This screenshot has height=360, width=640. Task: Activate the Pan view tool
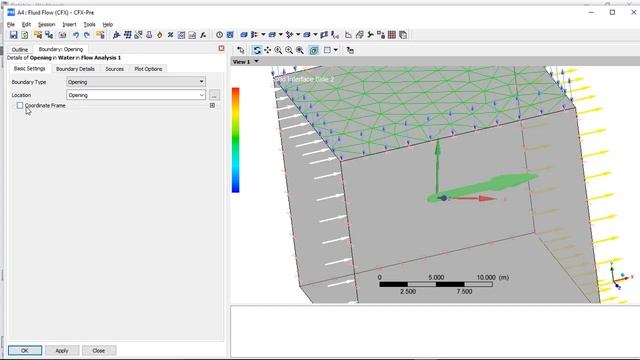[x=267, y=50]
